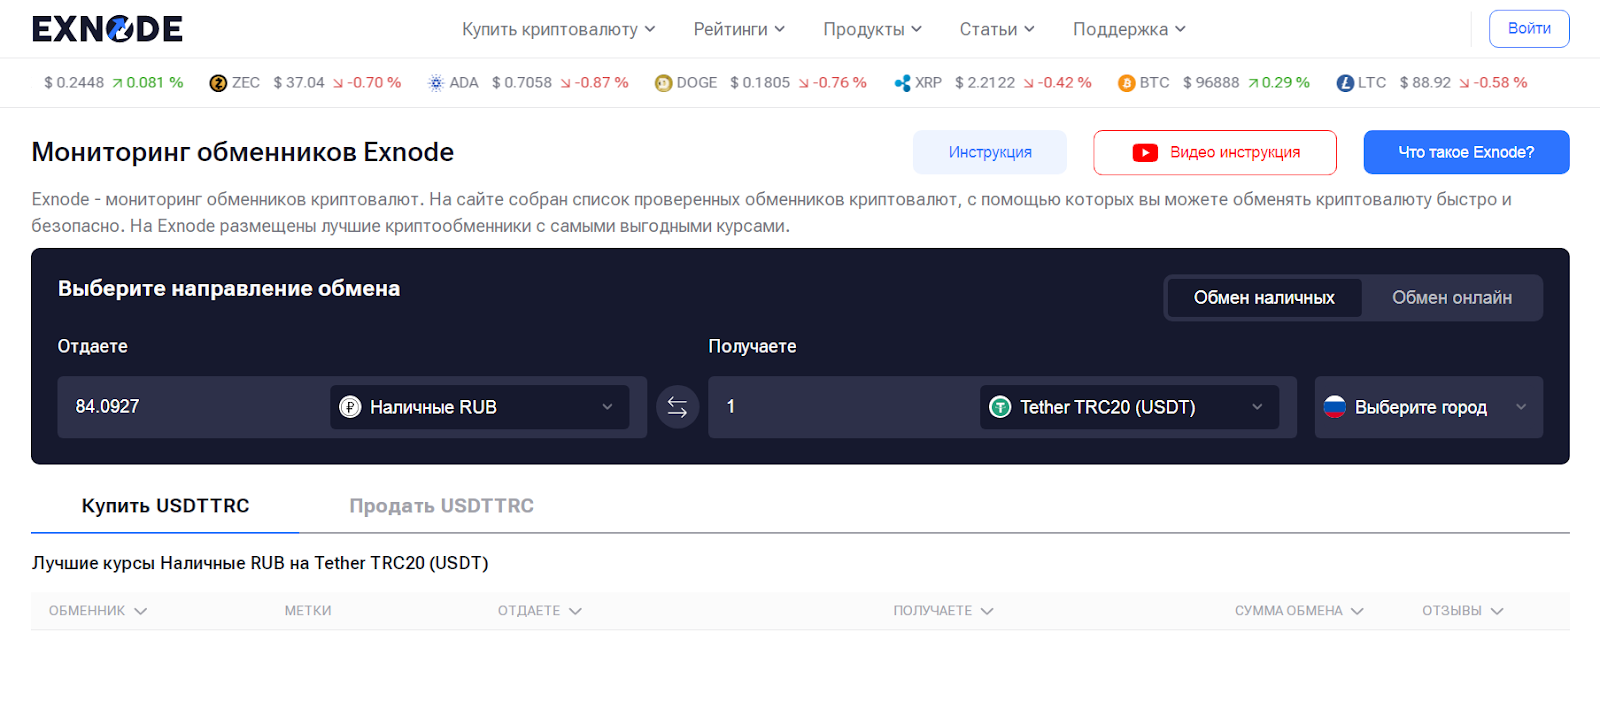Viewport: 1600px width, 702px height.
Task: Open Продукты menu
Action: tap(872, 29)
